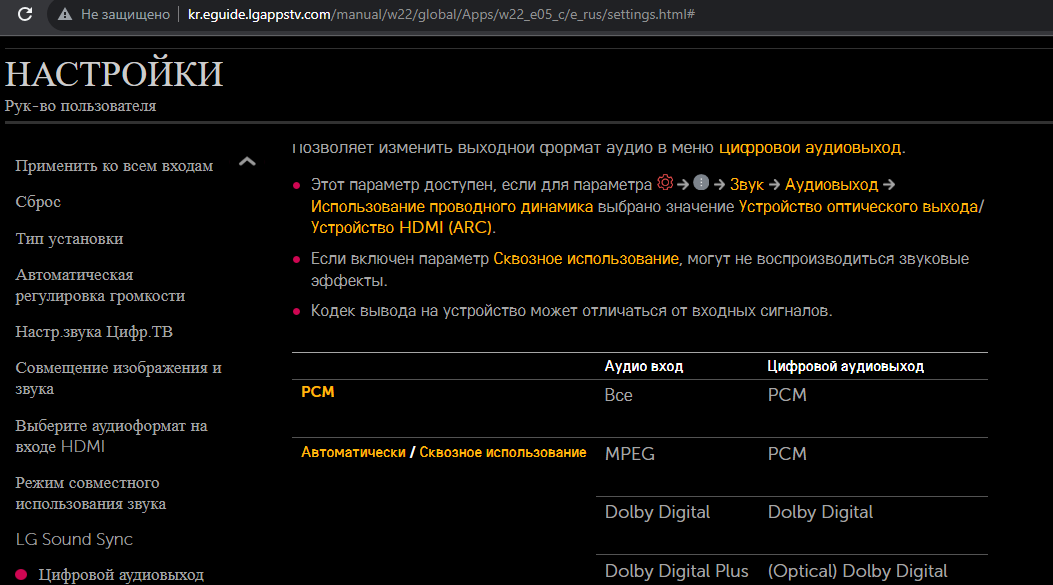The image size is (1053, 585).
Task: Open 'Применить ко всем входам' sidebar item
Action: pyautogui.click(x=114, y=166)
